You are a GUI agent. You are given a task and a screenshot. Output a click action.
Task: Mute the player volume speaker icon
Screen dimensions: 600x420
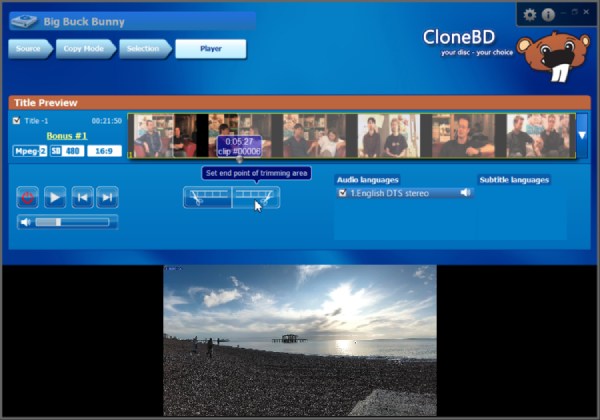[25, 222]
